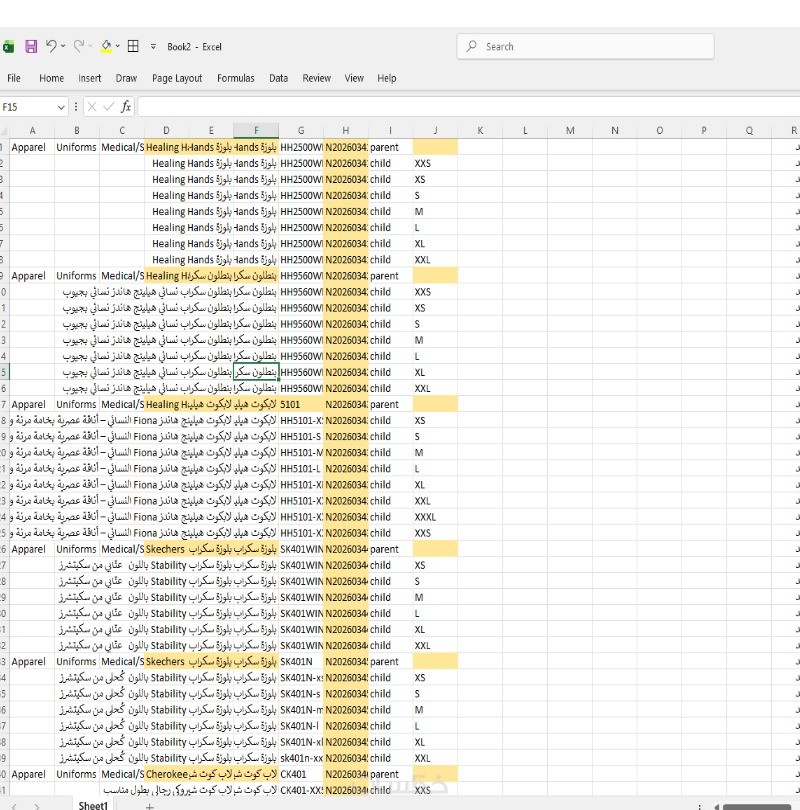Click the Undo arrow icon
This screenshot has width=800, height=810.
(51, 46)
